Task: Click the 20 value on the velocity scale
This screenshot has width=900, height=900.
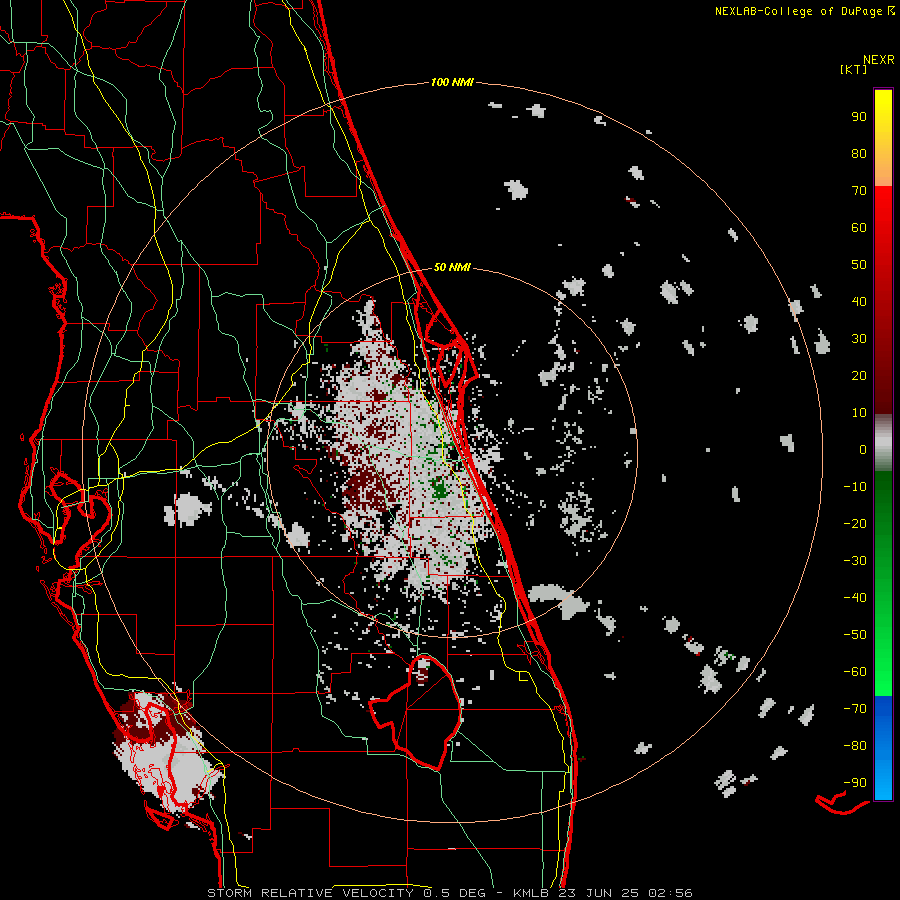Action: (859, 375)
